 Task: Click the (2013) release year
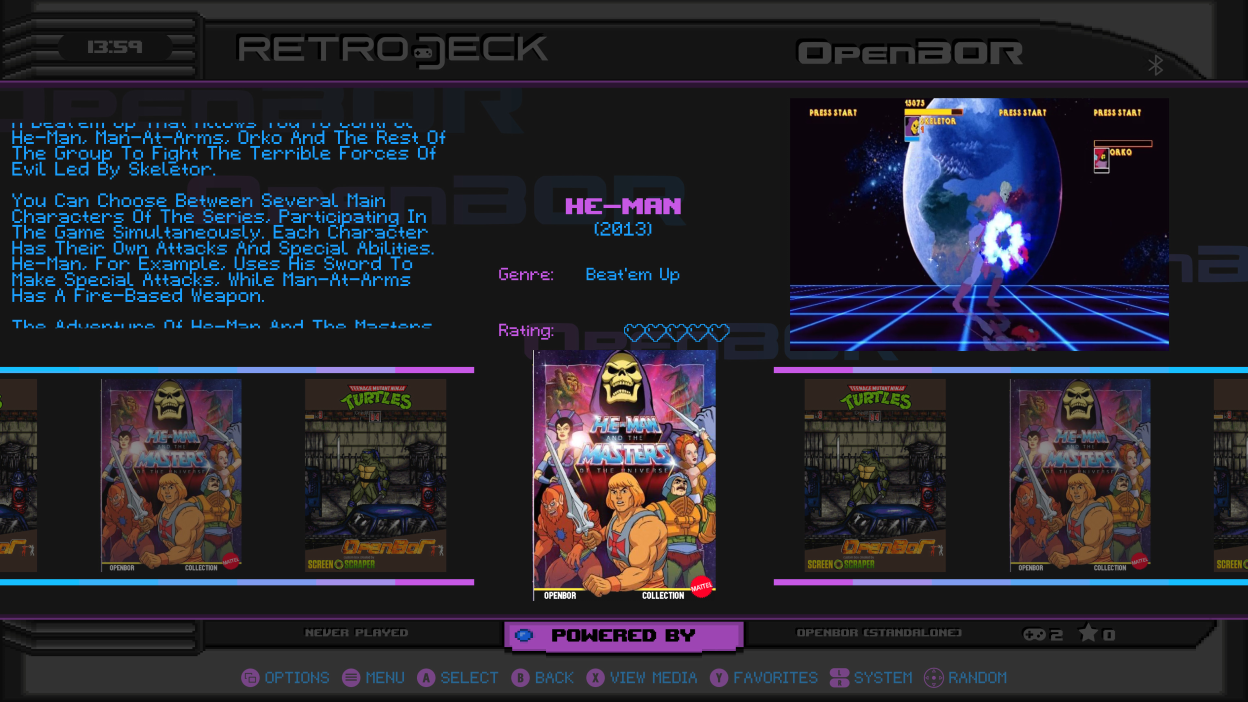623,229
